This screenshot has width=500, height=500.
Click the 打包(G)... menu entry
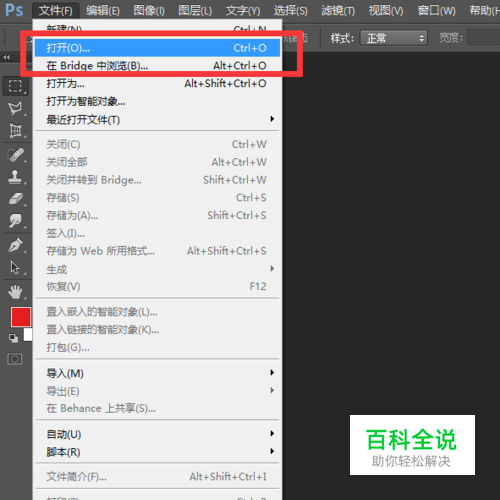coord(157,347)
